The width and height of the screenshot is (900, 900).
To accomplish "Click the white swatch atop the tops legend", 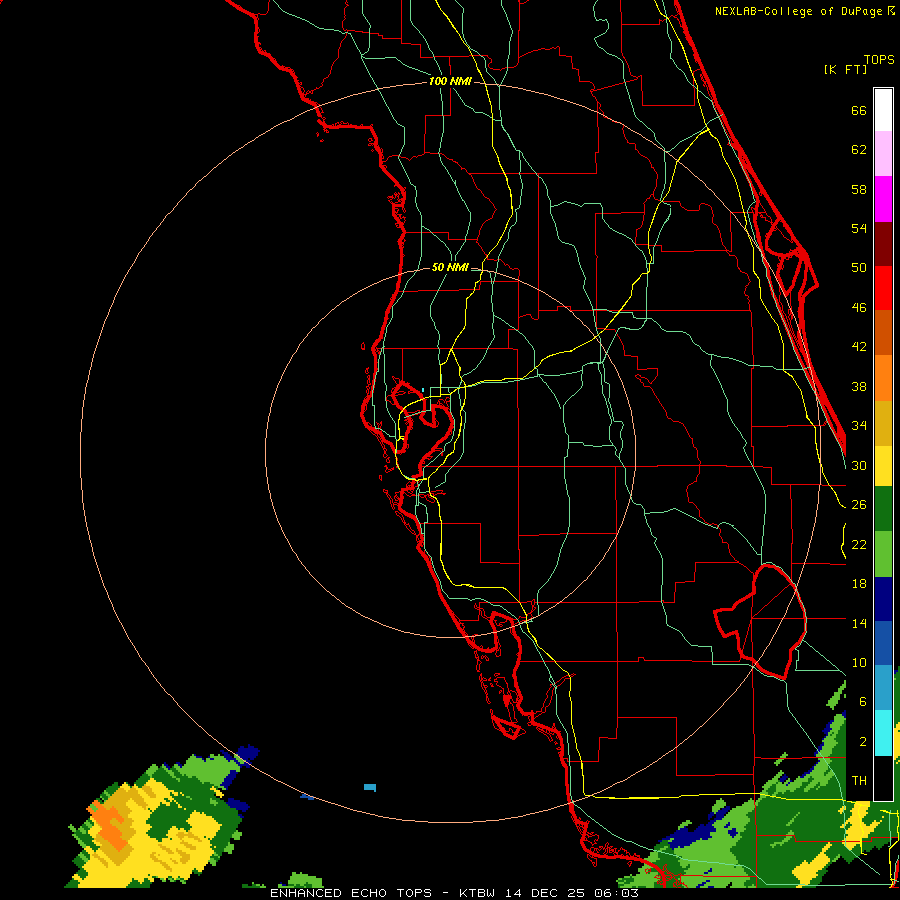I will [x=883, y=110].
